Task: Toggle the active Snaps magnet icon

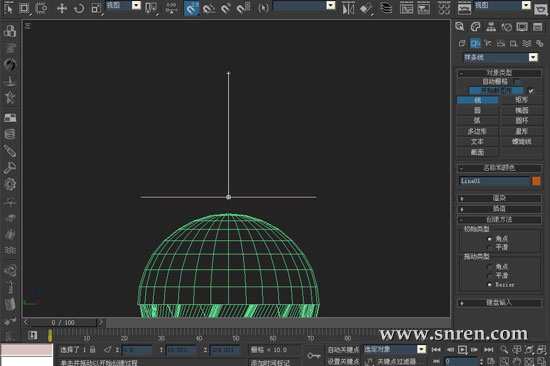Action: click(192, 8)
